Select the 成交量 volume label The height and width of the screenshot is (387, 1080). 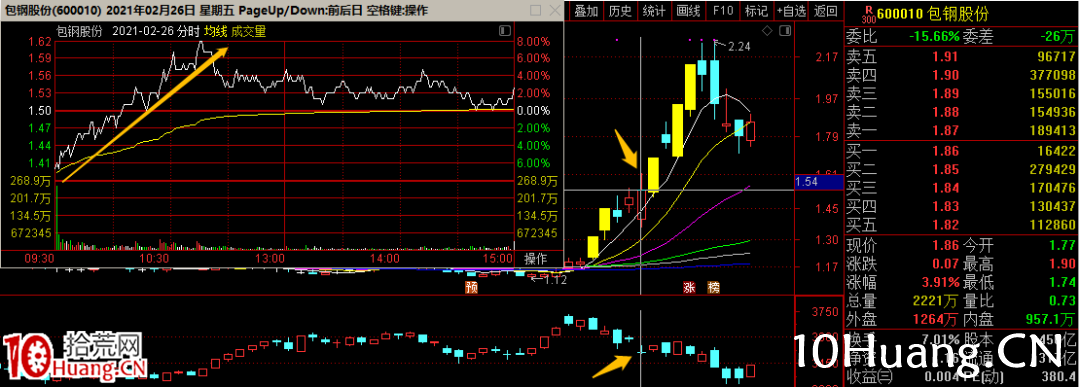tap(249, 31)
